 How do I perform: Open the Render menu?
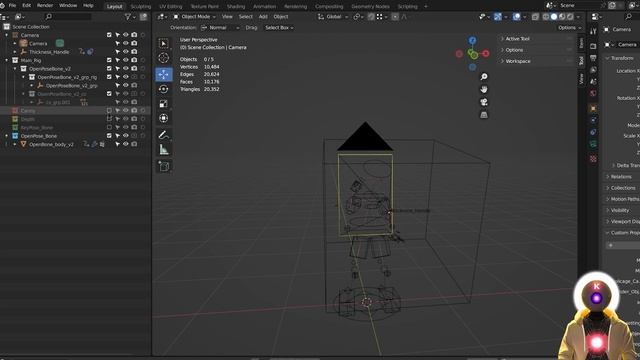pos(45,6)
